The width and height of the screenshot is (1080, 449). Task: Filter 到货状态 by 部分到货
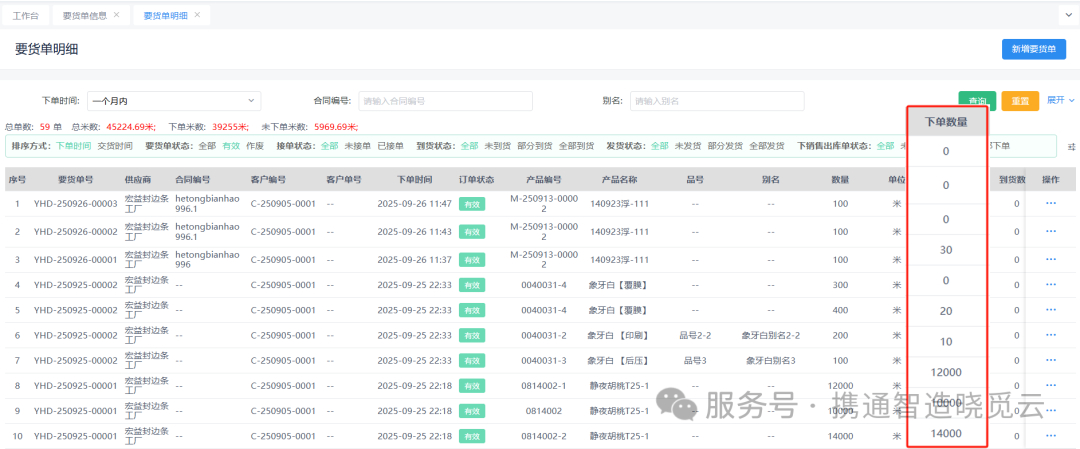coord(535,146)
